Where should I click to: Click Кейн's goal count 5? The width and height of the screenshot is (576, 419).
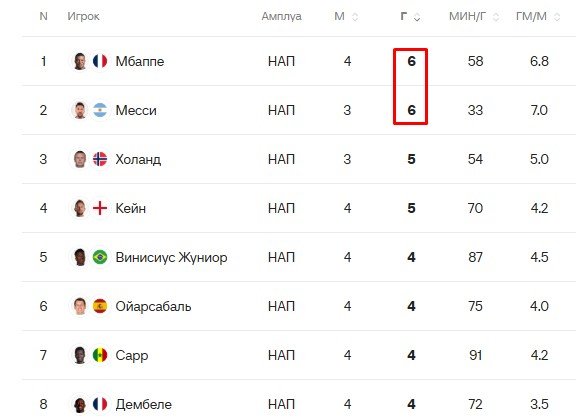[411, 208]
